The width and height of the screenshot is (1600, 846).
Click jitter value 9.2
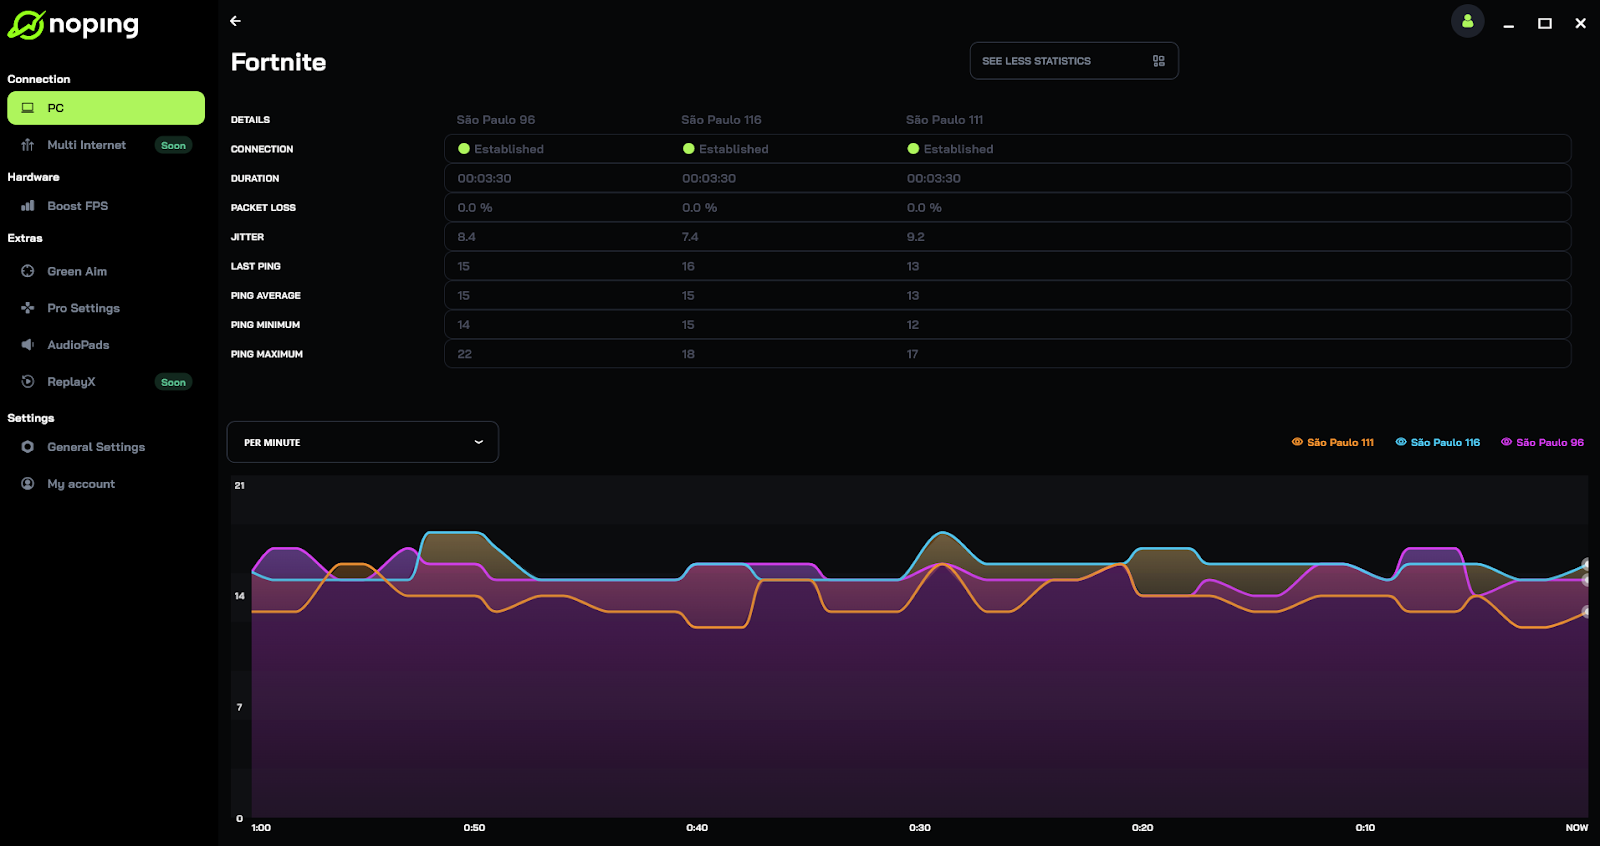point(916,237)
